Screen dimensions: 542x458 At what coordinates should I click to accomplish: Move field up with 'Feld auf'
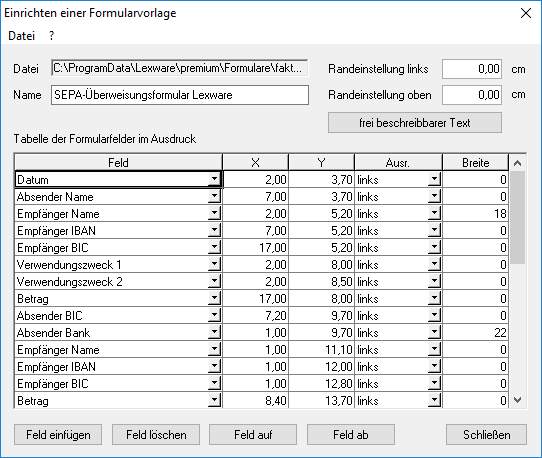pyautogui.click(x=253, y=434)
